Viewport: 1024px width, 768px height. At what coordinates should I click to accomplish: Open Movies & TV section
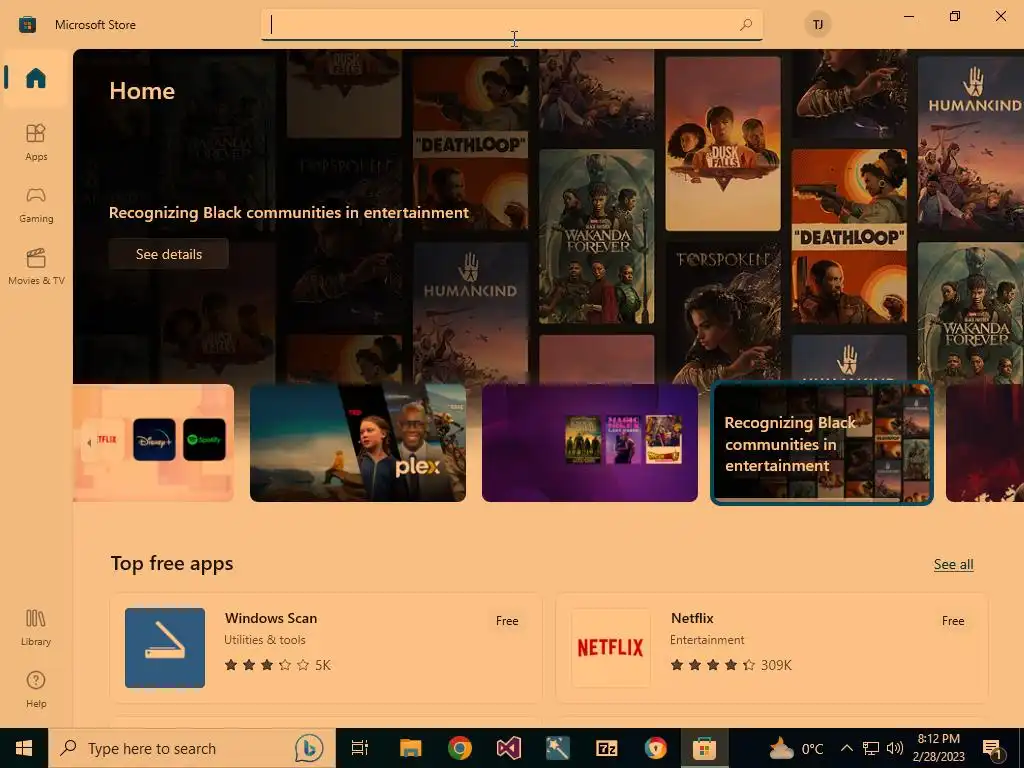pos(36,267)
